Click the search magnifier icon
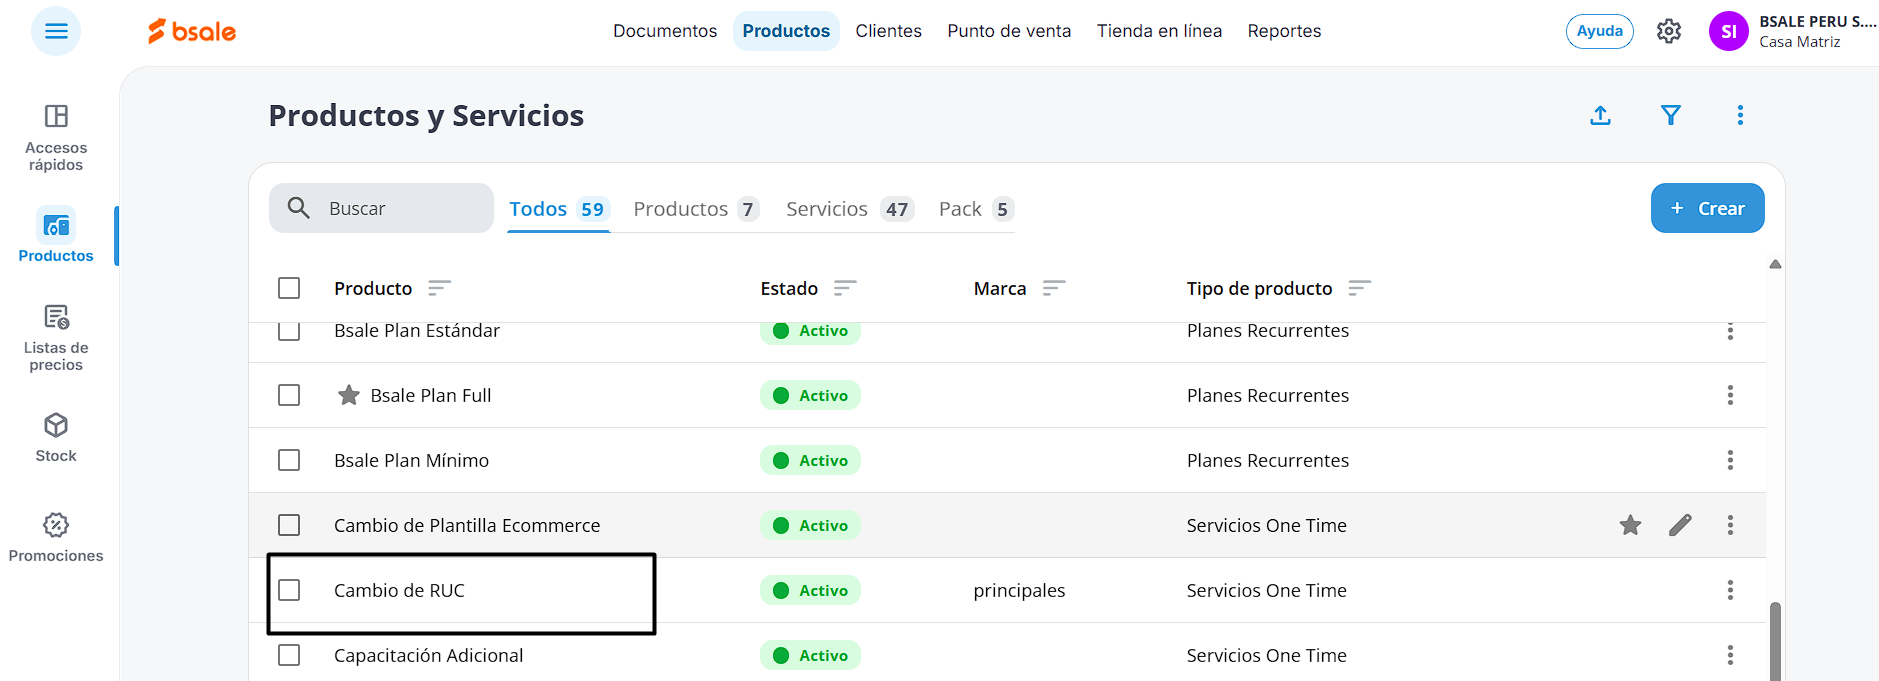 point(298,208)
